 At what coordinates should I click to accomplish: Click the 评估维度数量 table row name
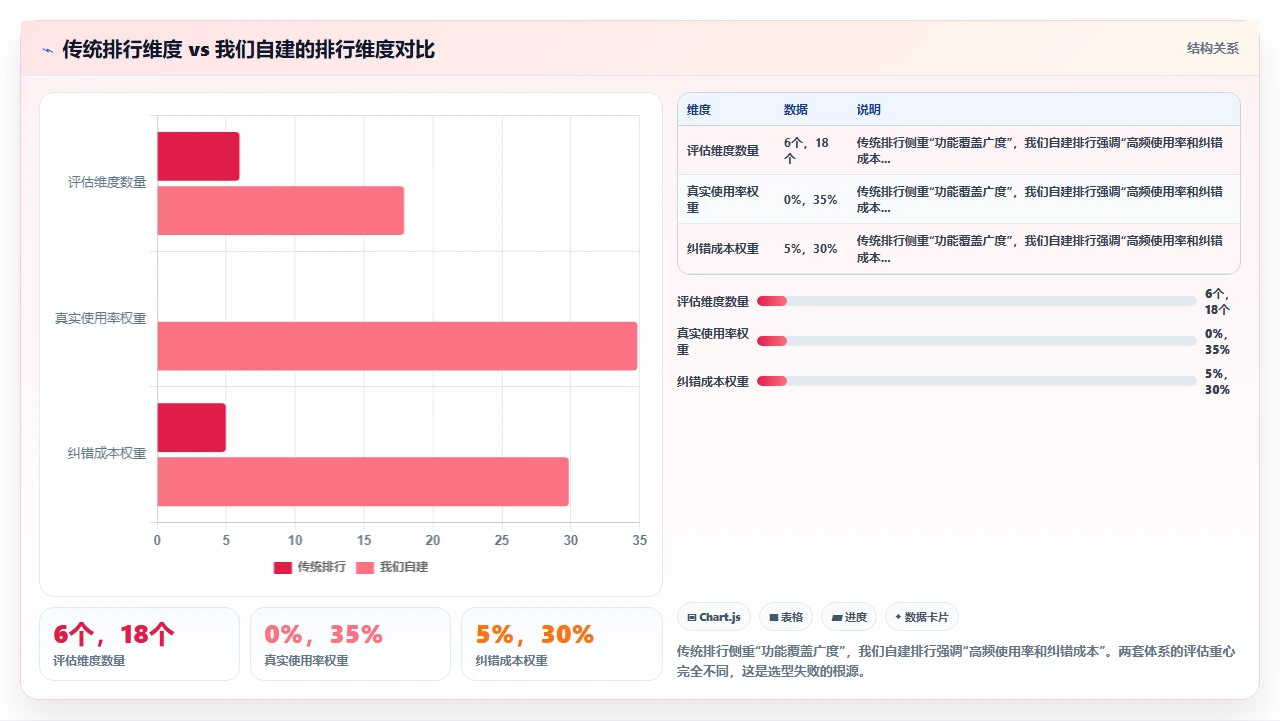723,151
